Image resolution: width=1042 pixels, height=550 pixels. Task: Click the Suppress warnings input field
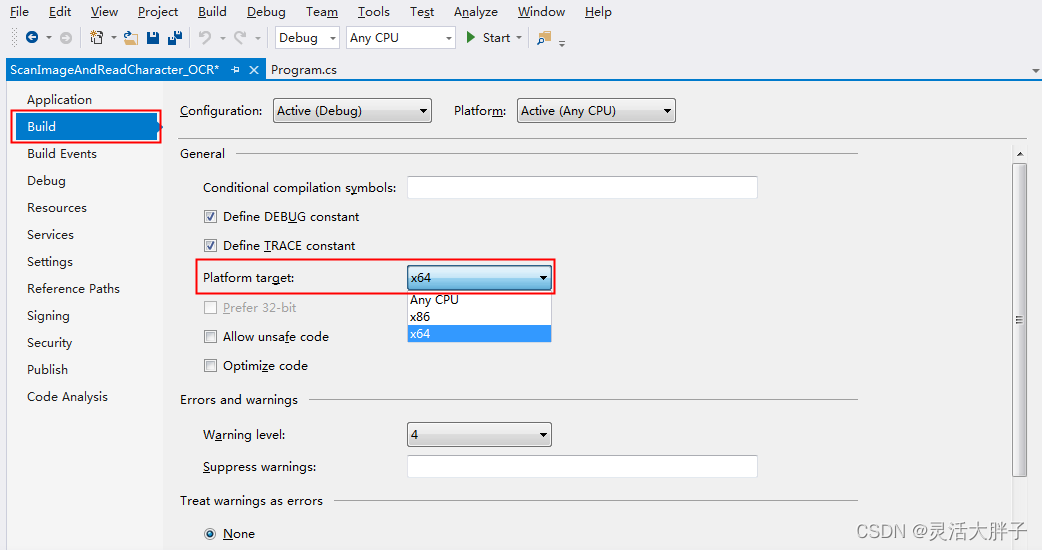pos(582,466)
